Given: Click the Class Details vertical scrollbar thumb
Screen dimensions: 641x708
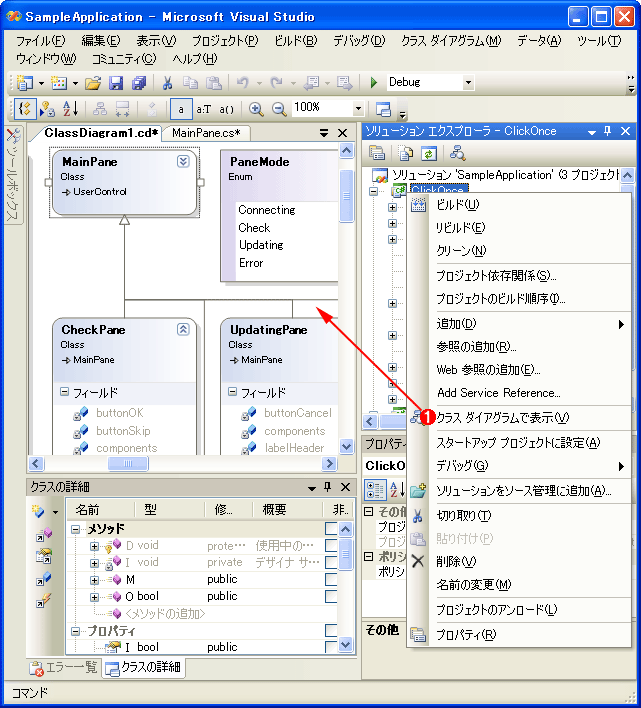Looking at the screenshot, I should [345, 554].
